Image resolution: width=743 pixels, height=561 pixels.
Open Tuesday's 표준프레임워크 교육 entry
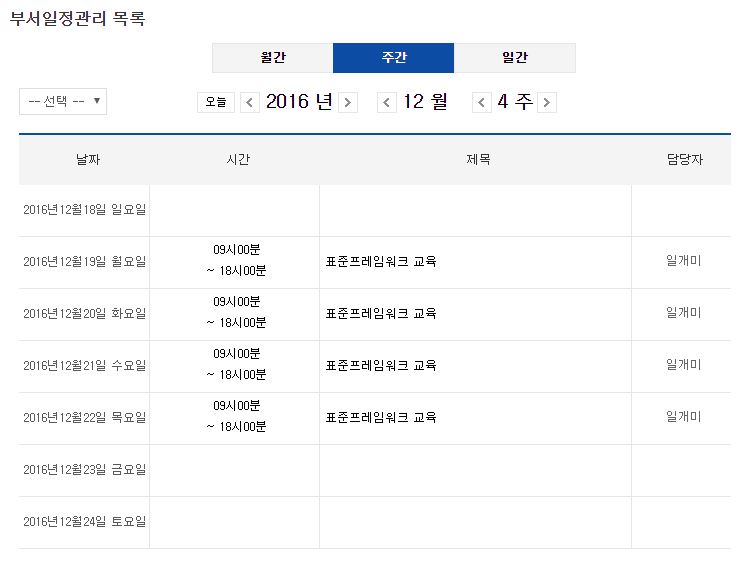pyautogui.click(x=381, y=314)
